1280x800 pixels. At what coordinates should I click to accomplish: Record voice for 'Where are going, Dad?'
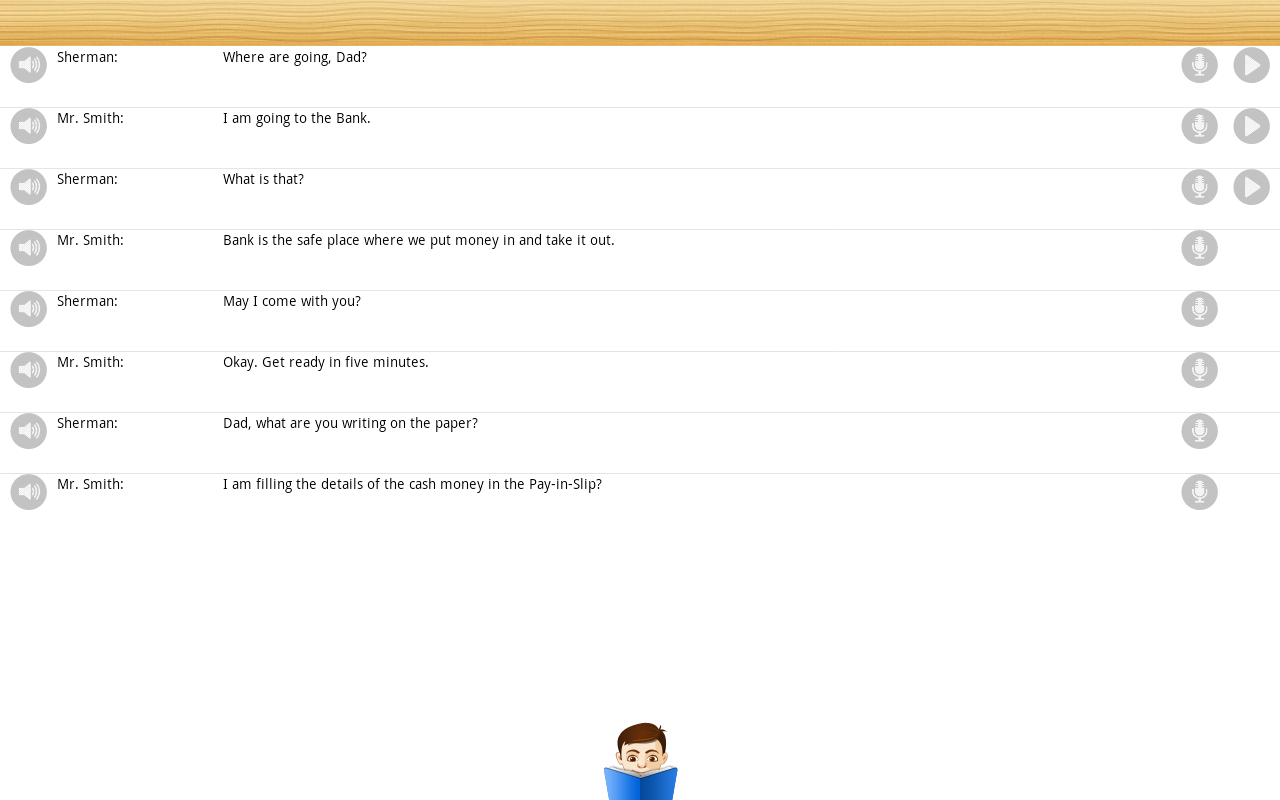pos(1200,65)
